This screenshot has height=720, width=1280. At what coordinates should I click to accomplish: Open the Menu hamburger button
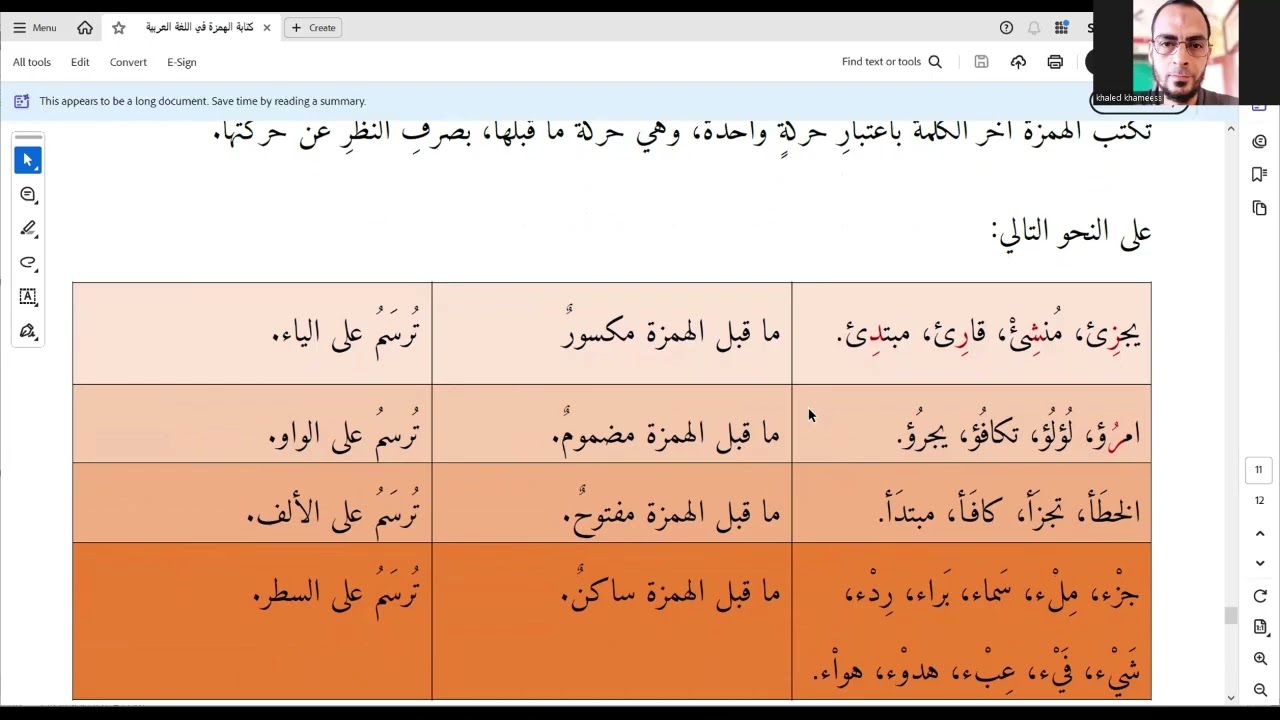[34, 28]
